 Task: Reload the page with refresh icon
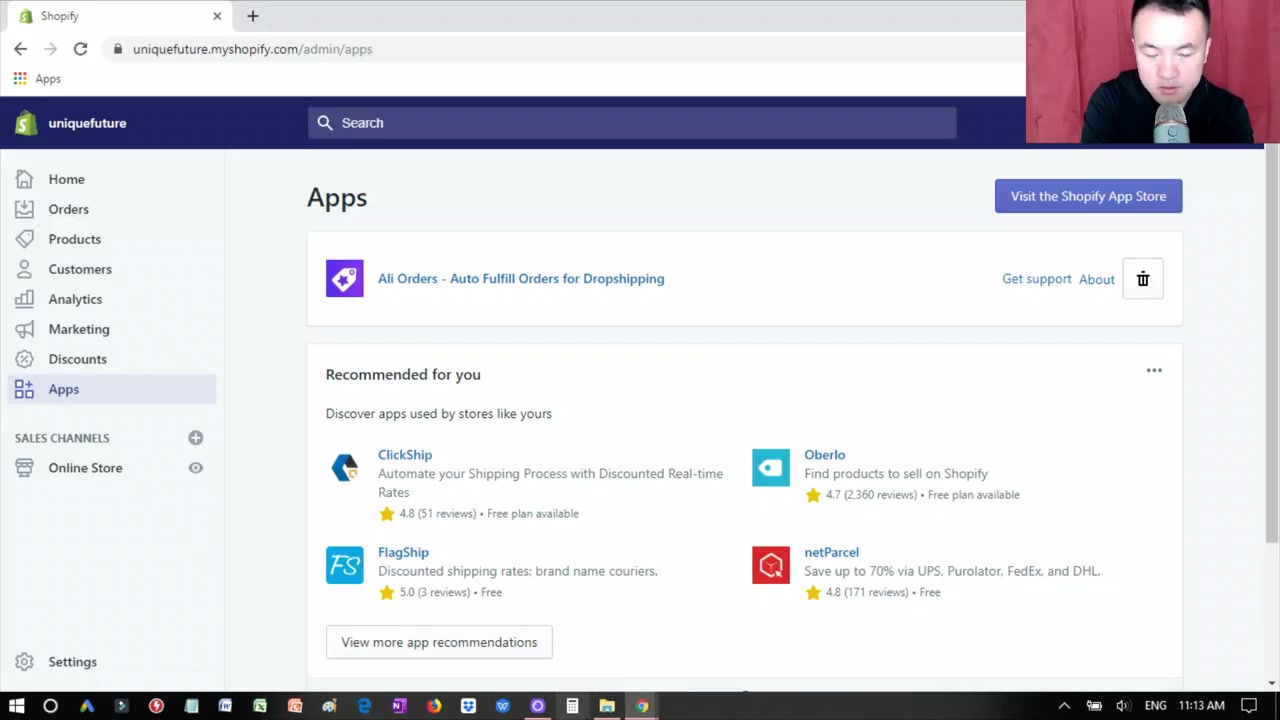[80, 49]
